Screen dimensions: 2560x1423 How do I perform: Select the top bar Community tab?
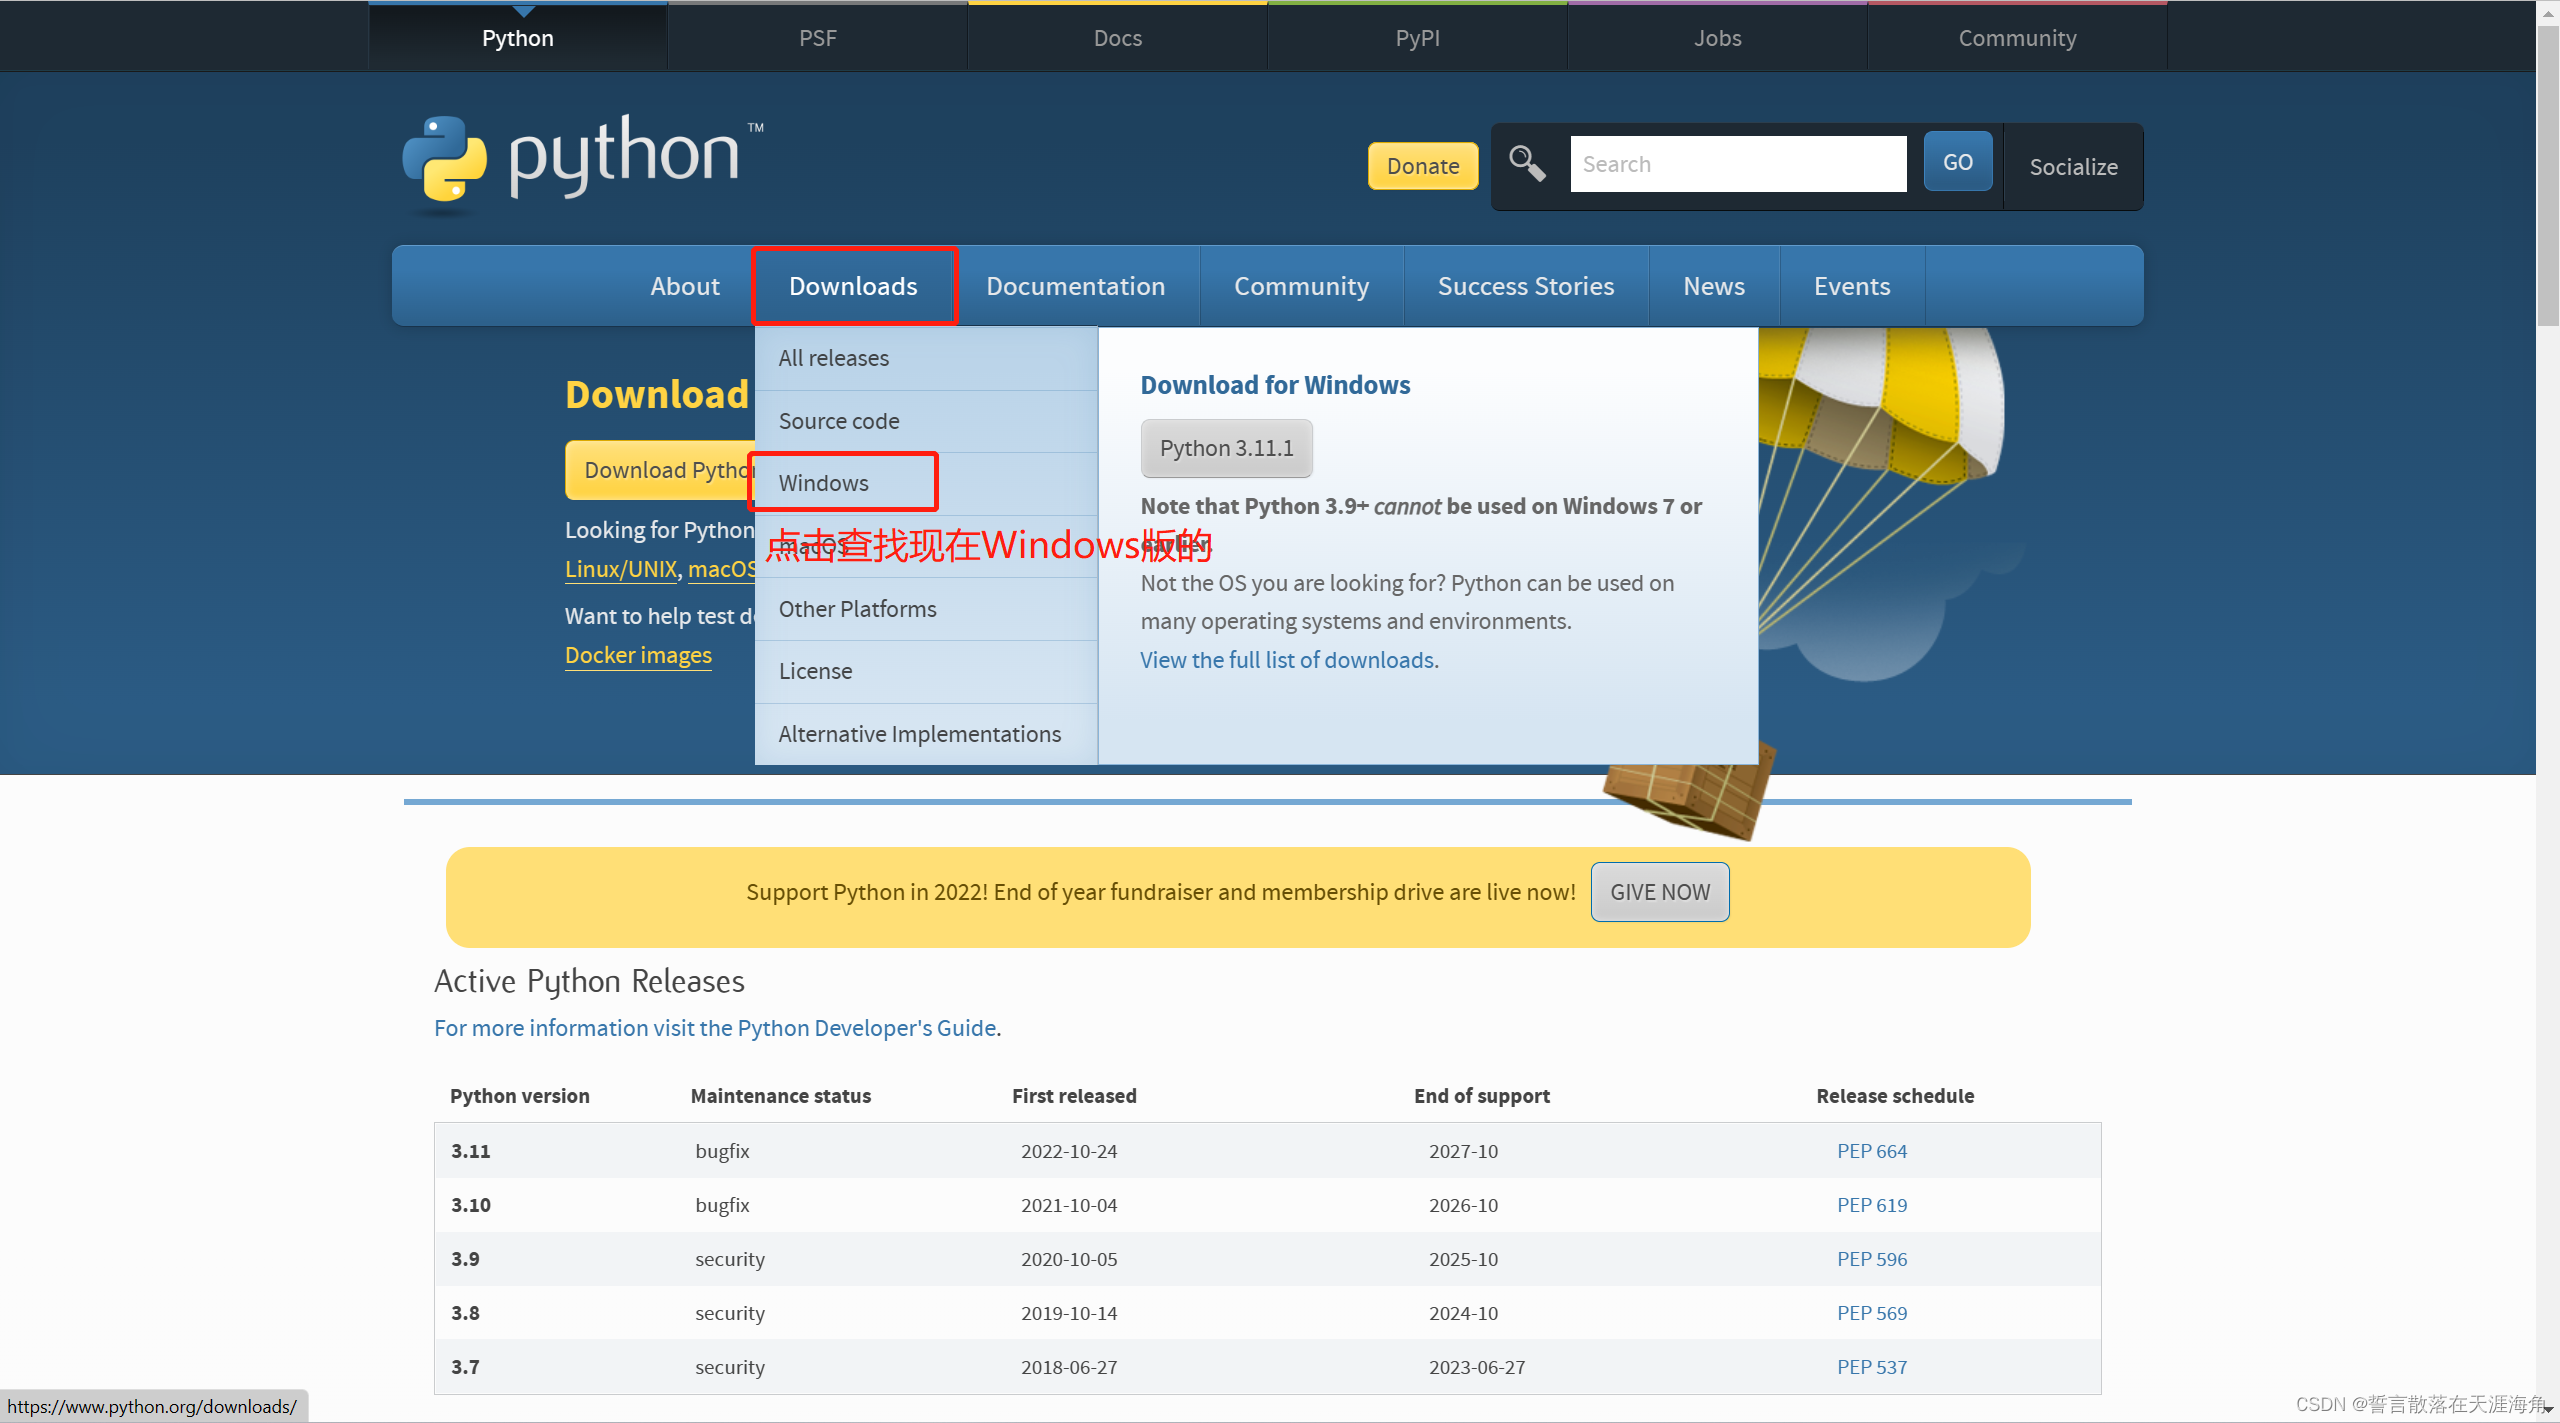[2017, 38]
